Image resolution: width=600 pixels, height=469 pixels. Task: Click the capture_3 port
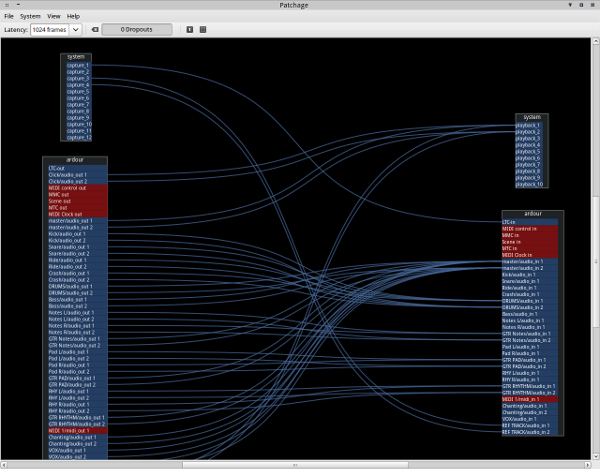coord(78,78)
